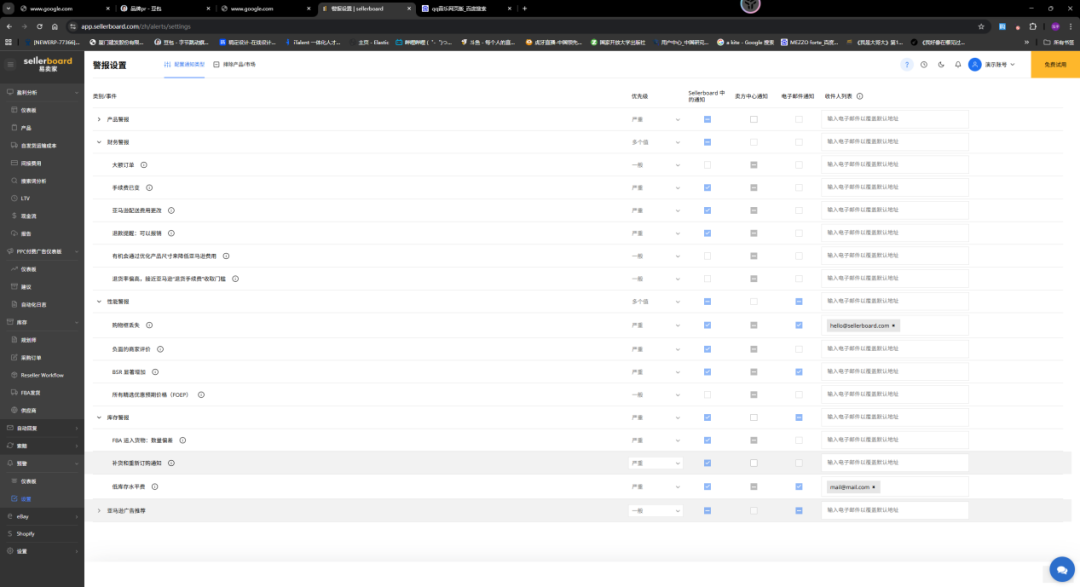This screenshot has width=1080, height=587.
Task: Click the browser bookmark star icon
Action: click(x=981, y=27)
